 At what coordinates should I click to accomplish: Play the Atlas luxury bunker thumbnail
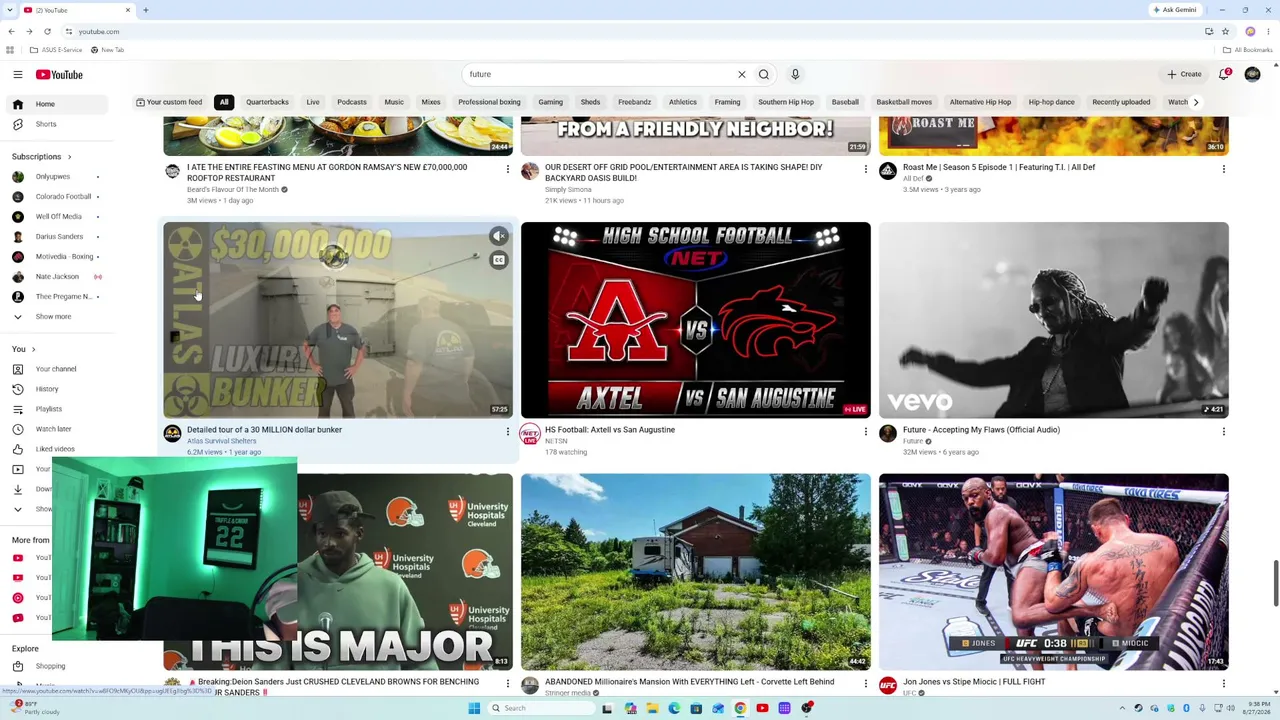click(338, 320)
